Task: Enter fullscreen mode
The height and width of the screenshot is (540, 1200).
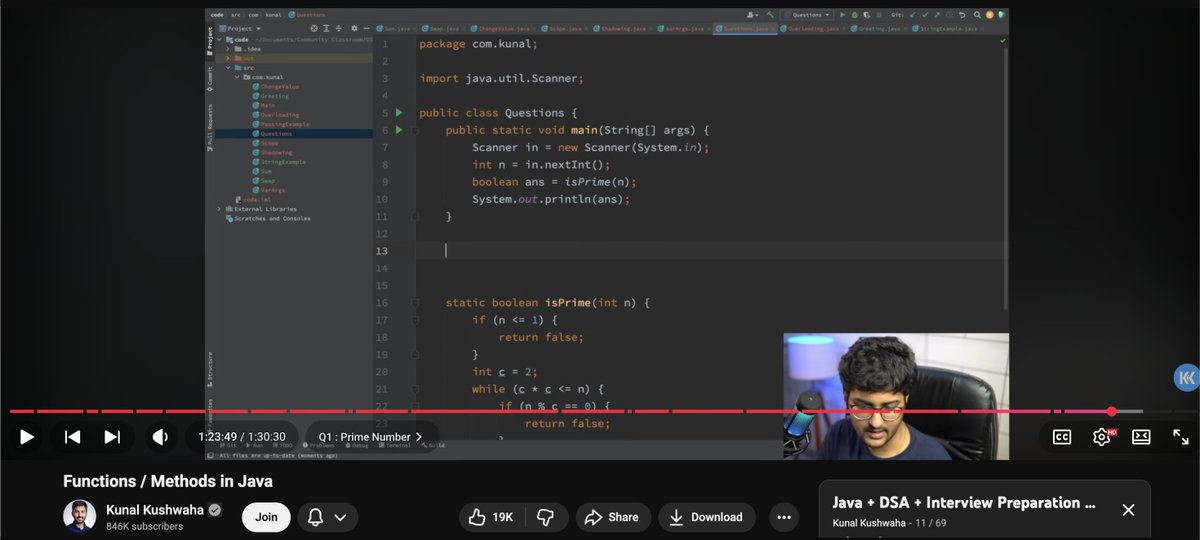Action: [1180, 437]
